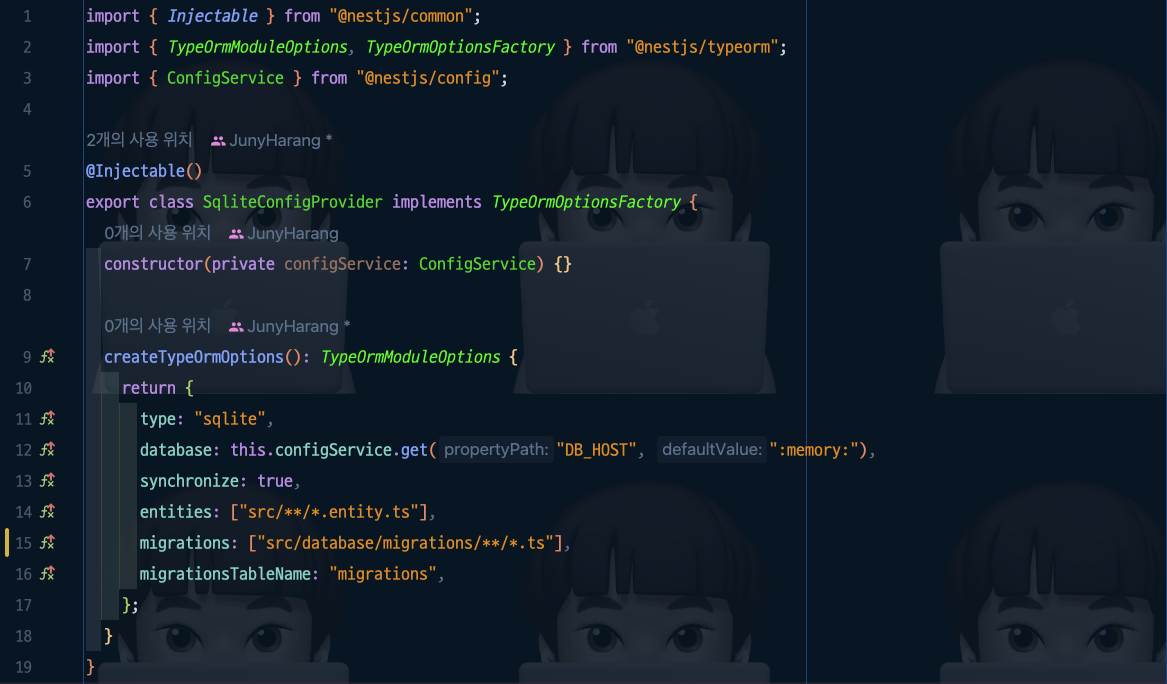Viewport: 1167px width, 684px height.
Task: Click the return keyword
Action: pos(149,388)
